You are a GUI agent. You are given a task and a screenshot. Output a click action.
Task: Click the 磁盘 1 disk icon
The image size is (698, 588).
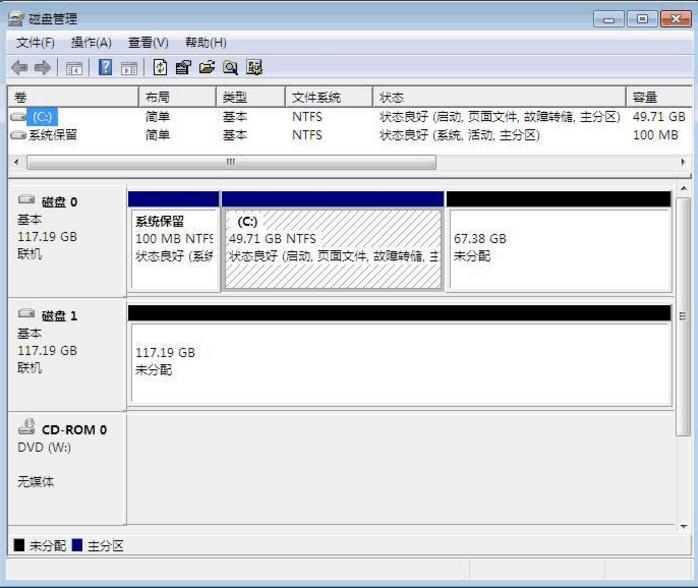(x=27, y=313)
